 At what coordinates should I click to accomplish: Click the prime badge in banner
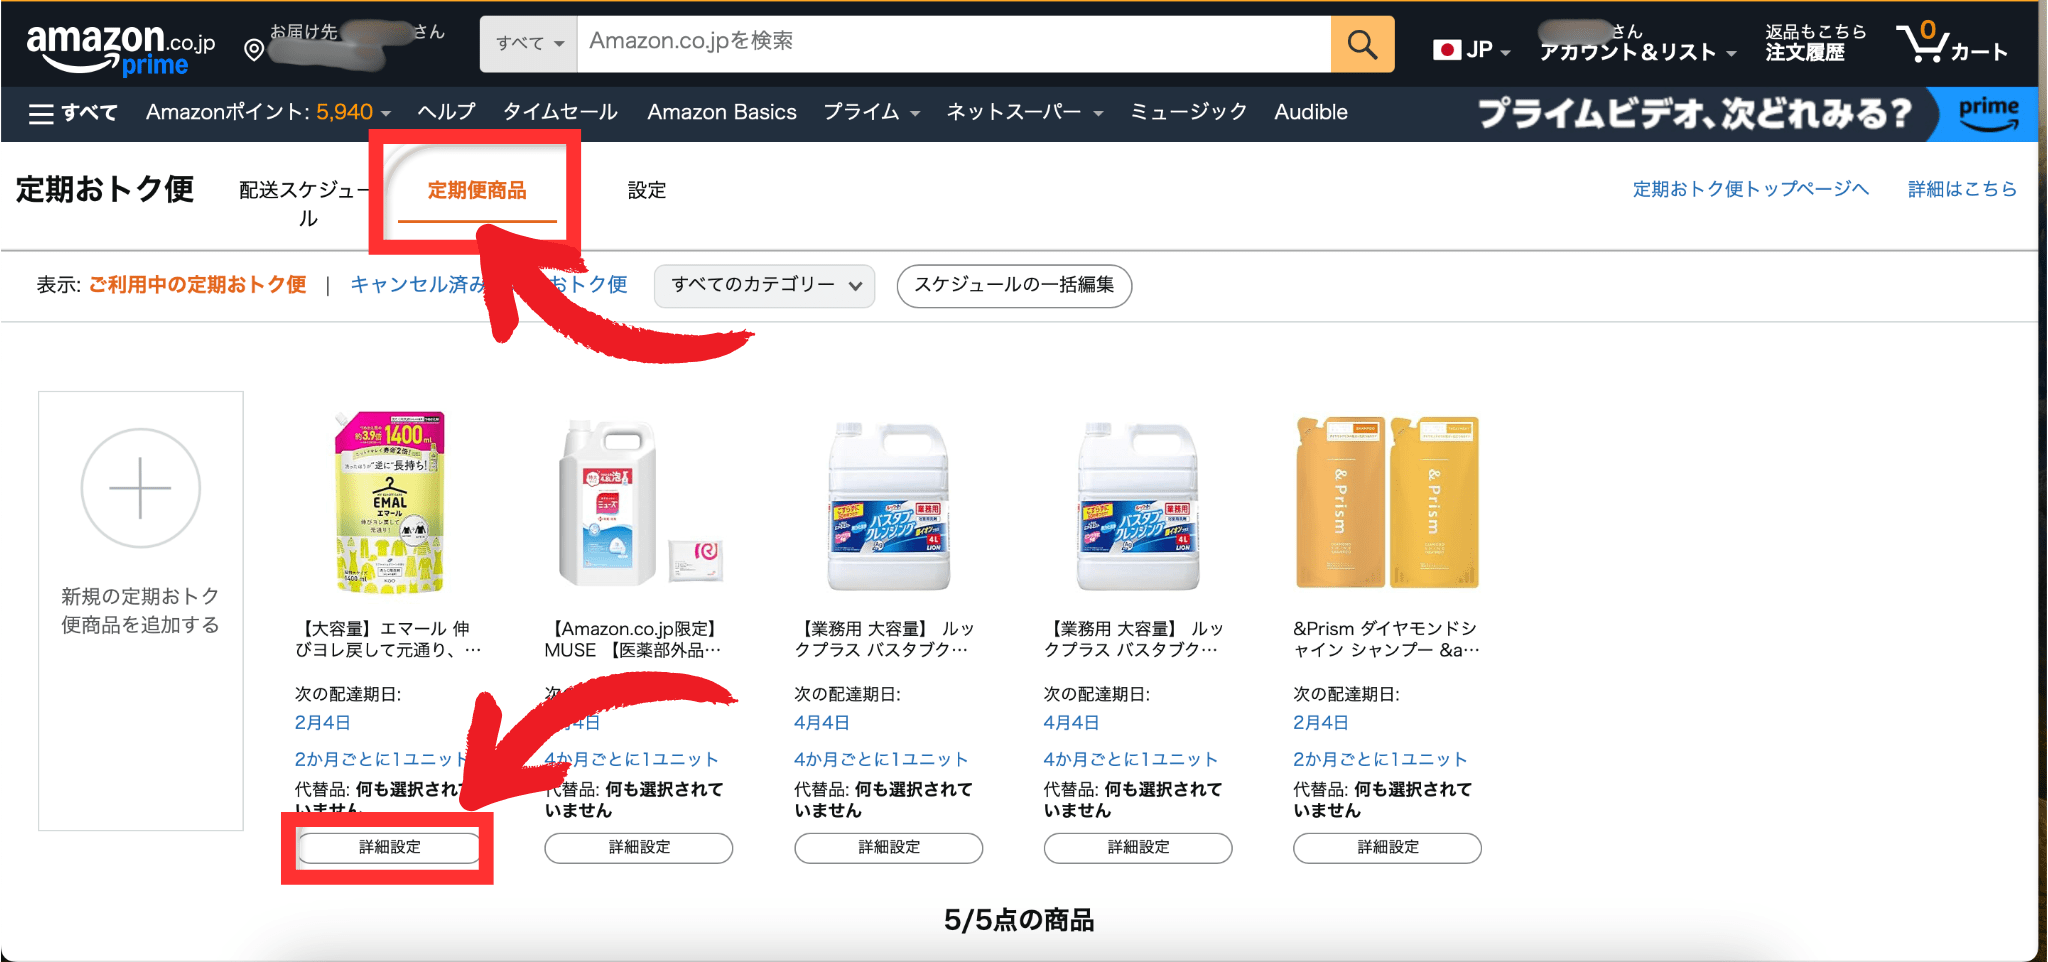pos(1988,114)
